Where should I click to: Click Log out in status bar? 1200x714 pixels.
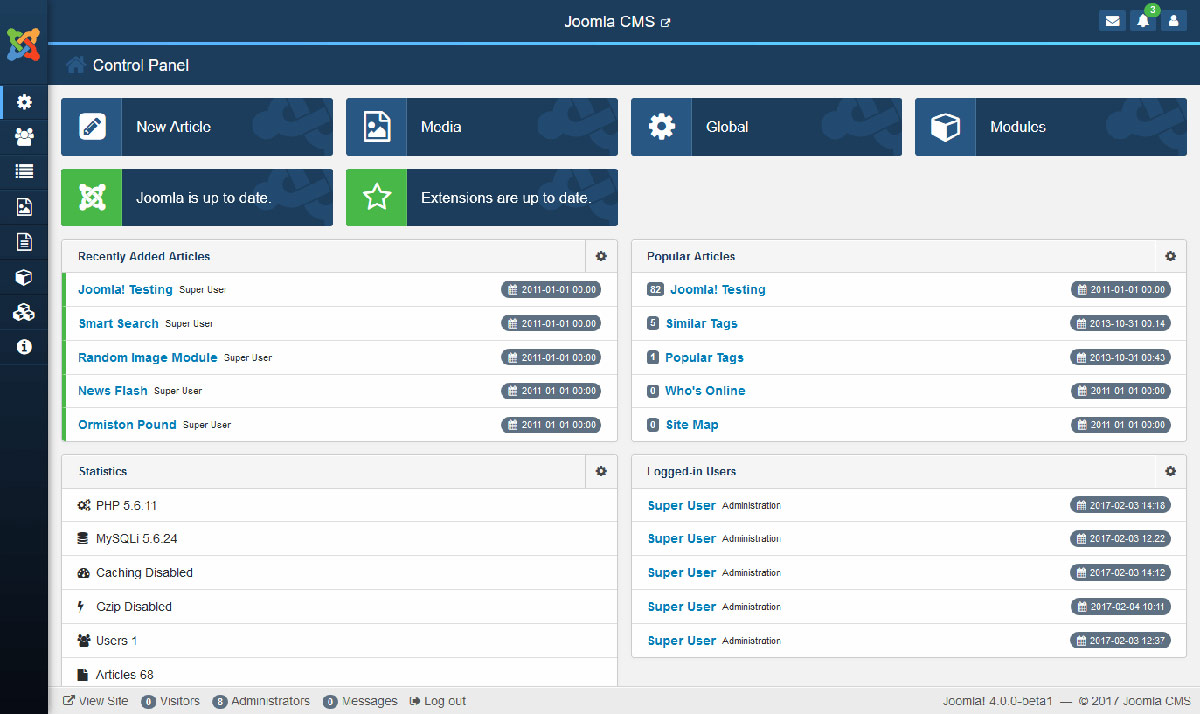(x=438, y=701)
